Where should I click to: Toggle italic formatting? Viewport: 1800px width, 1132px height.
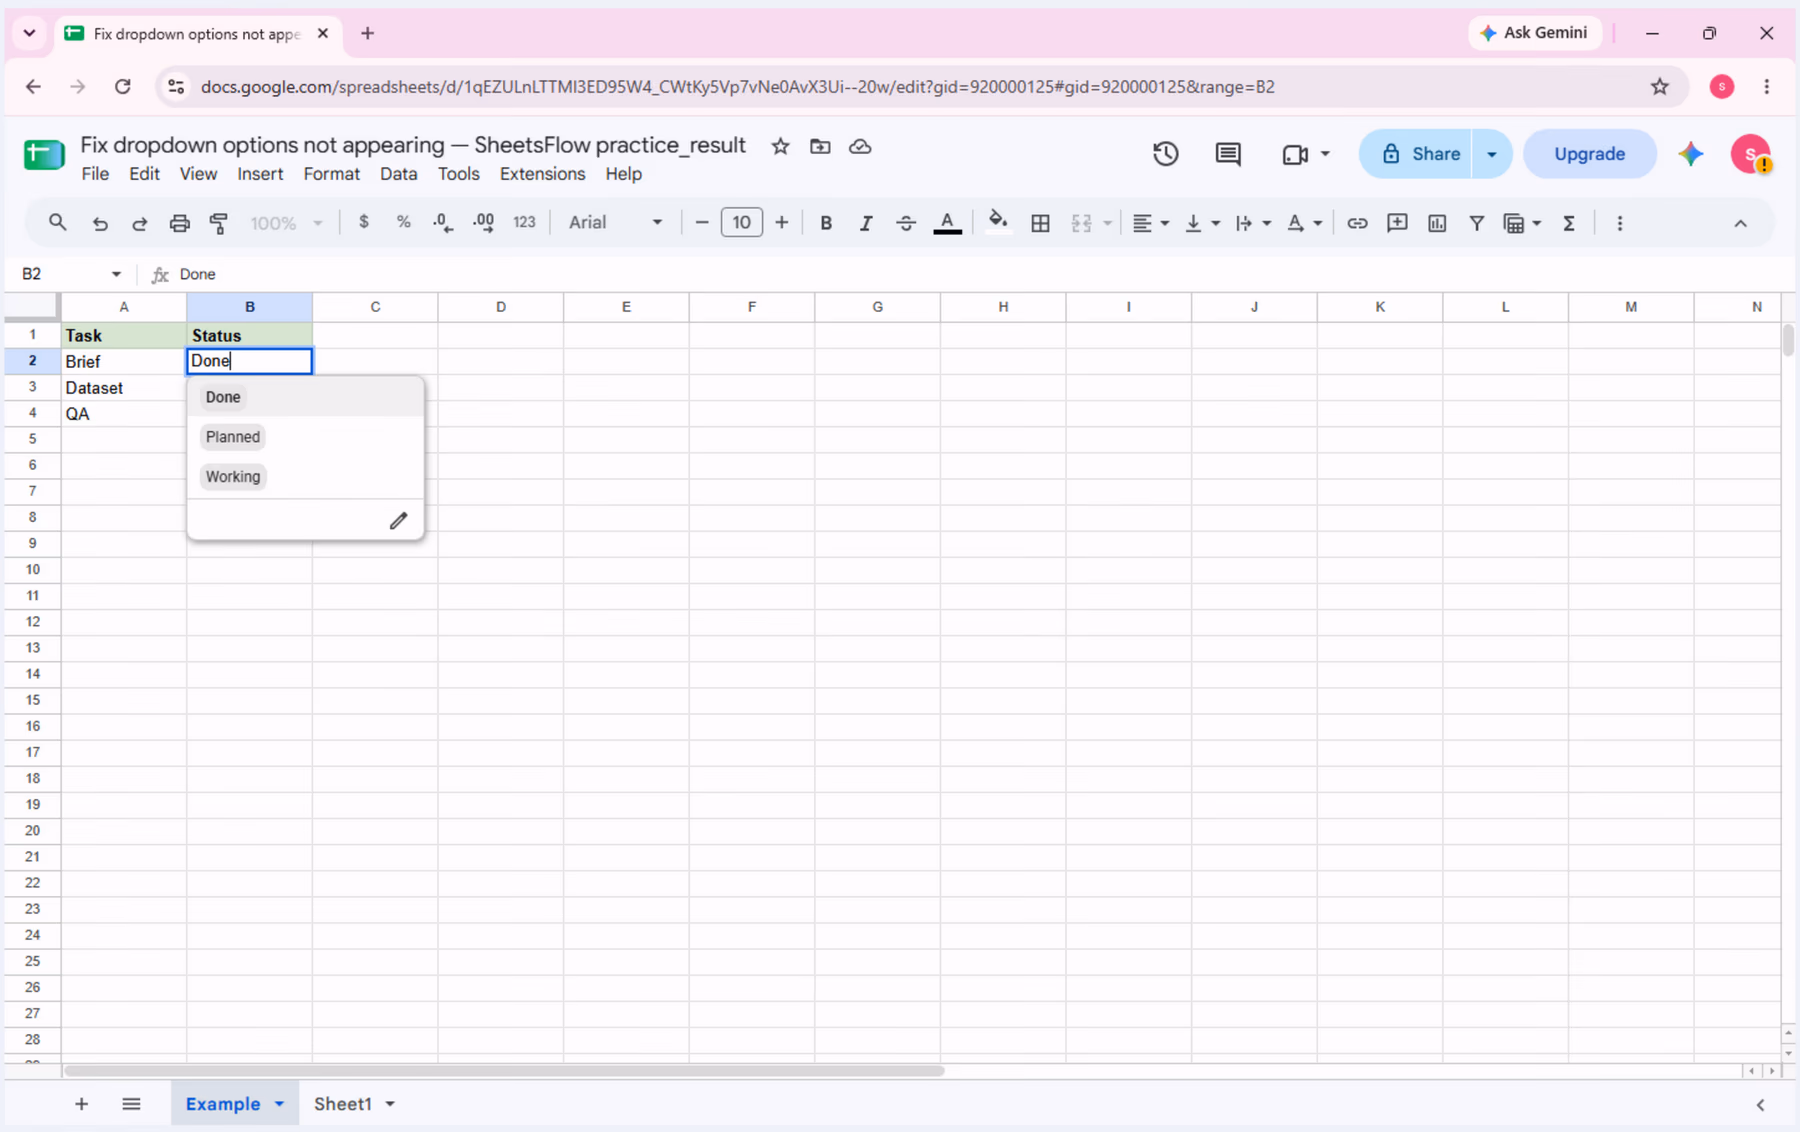[866, 223]
